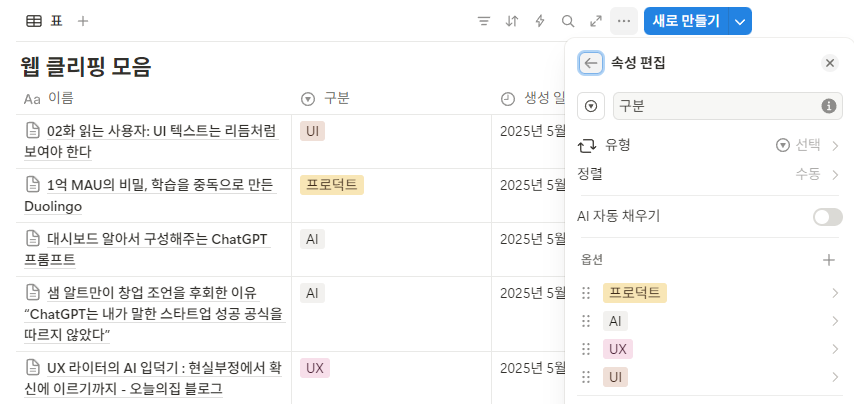Screen dimensions: 854x404
Task: Open the sort arrows icon
Action: click(511, 21)
